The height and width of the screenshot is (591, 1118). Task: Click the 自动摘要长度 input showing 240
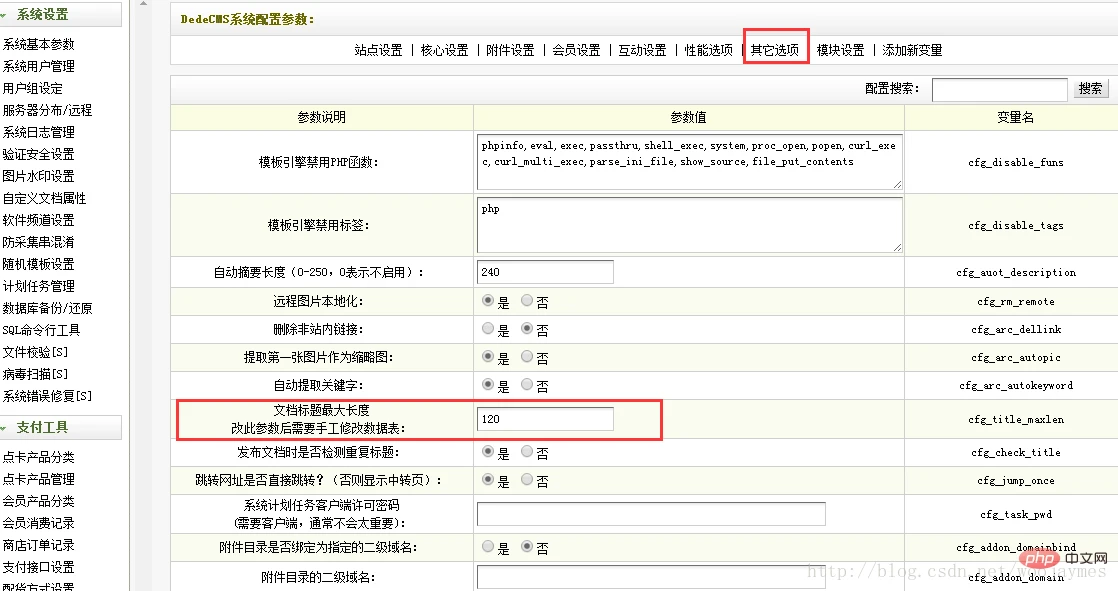545,272
